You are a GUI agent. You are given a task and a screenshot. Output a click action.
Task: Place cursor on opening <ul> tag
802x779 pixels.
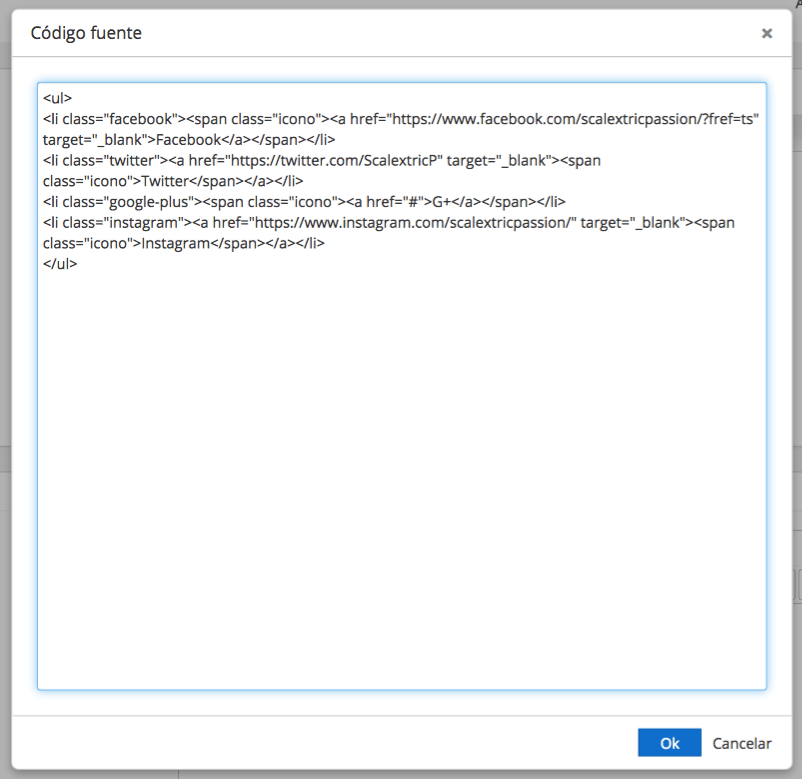tap(57, 98)
